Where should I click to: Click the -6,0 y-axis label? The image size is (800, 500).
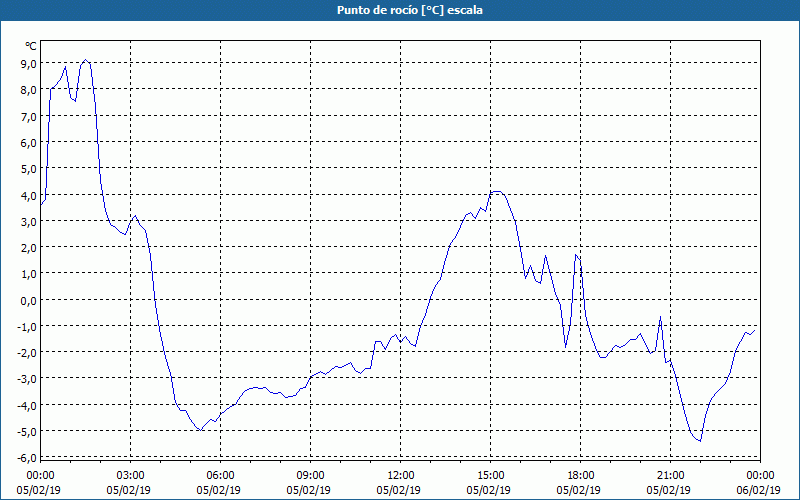26,458
